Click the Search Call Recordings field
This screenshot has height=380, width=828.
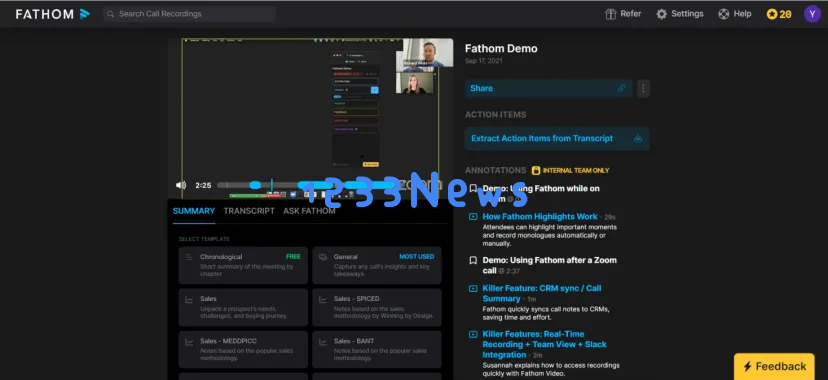point(189,14)
